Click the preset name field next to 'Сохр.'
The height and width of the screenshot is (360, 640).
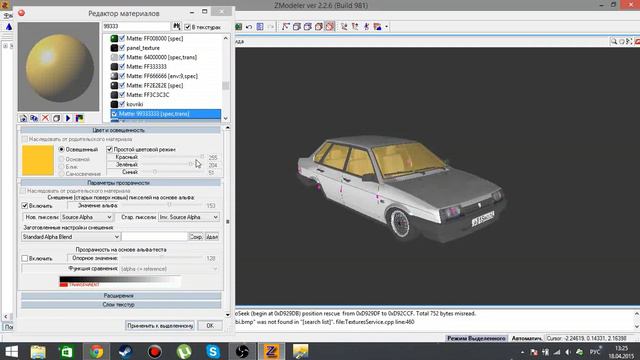click(x=155, y=237)
